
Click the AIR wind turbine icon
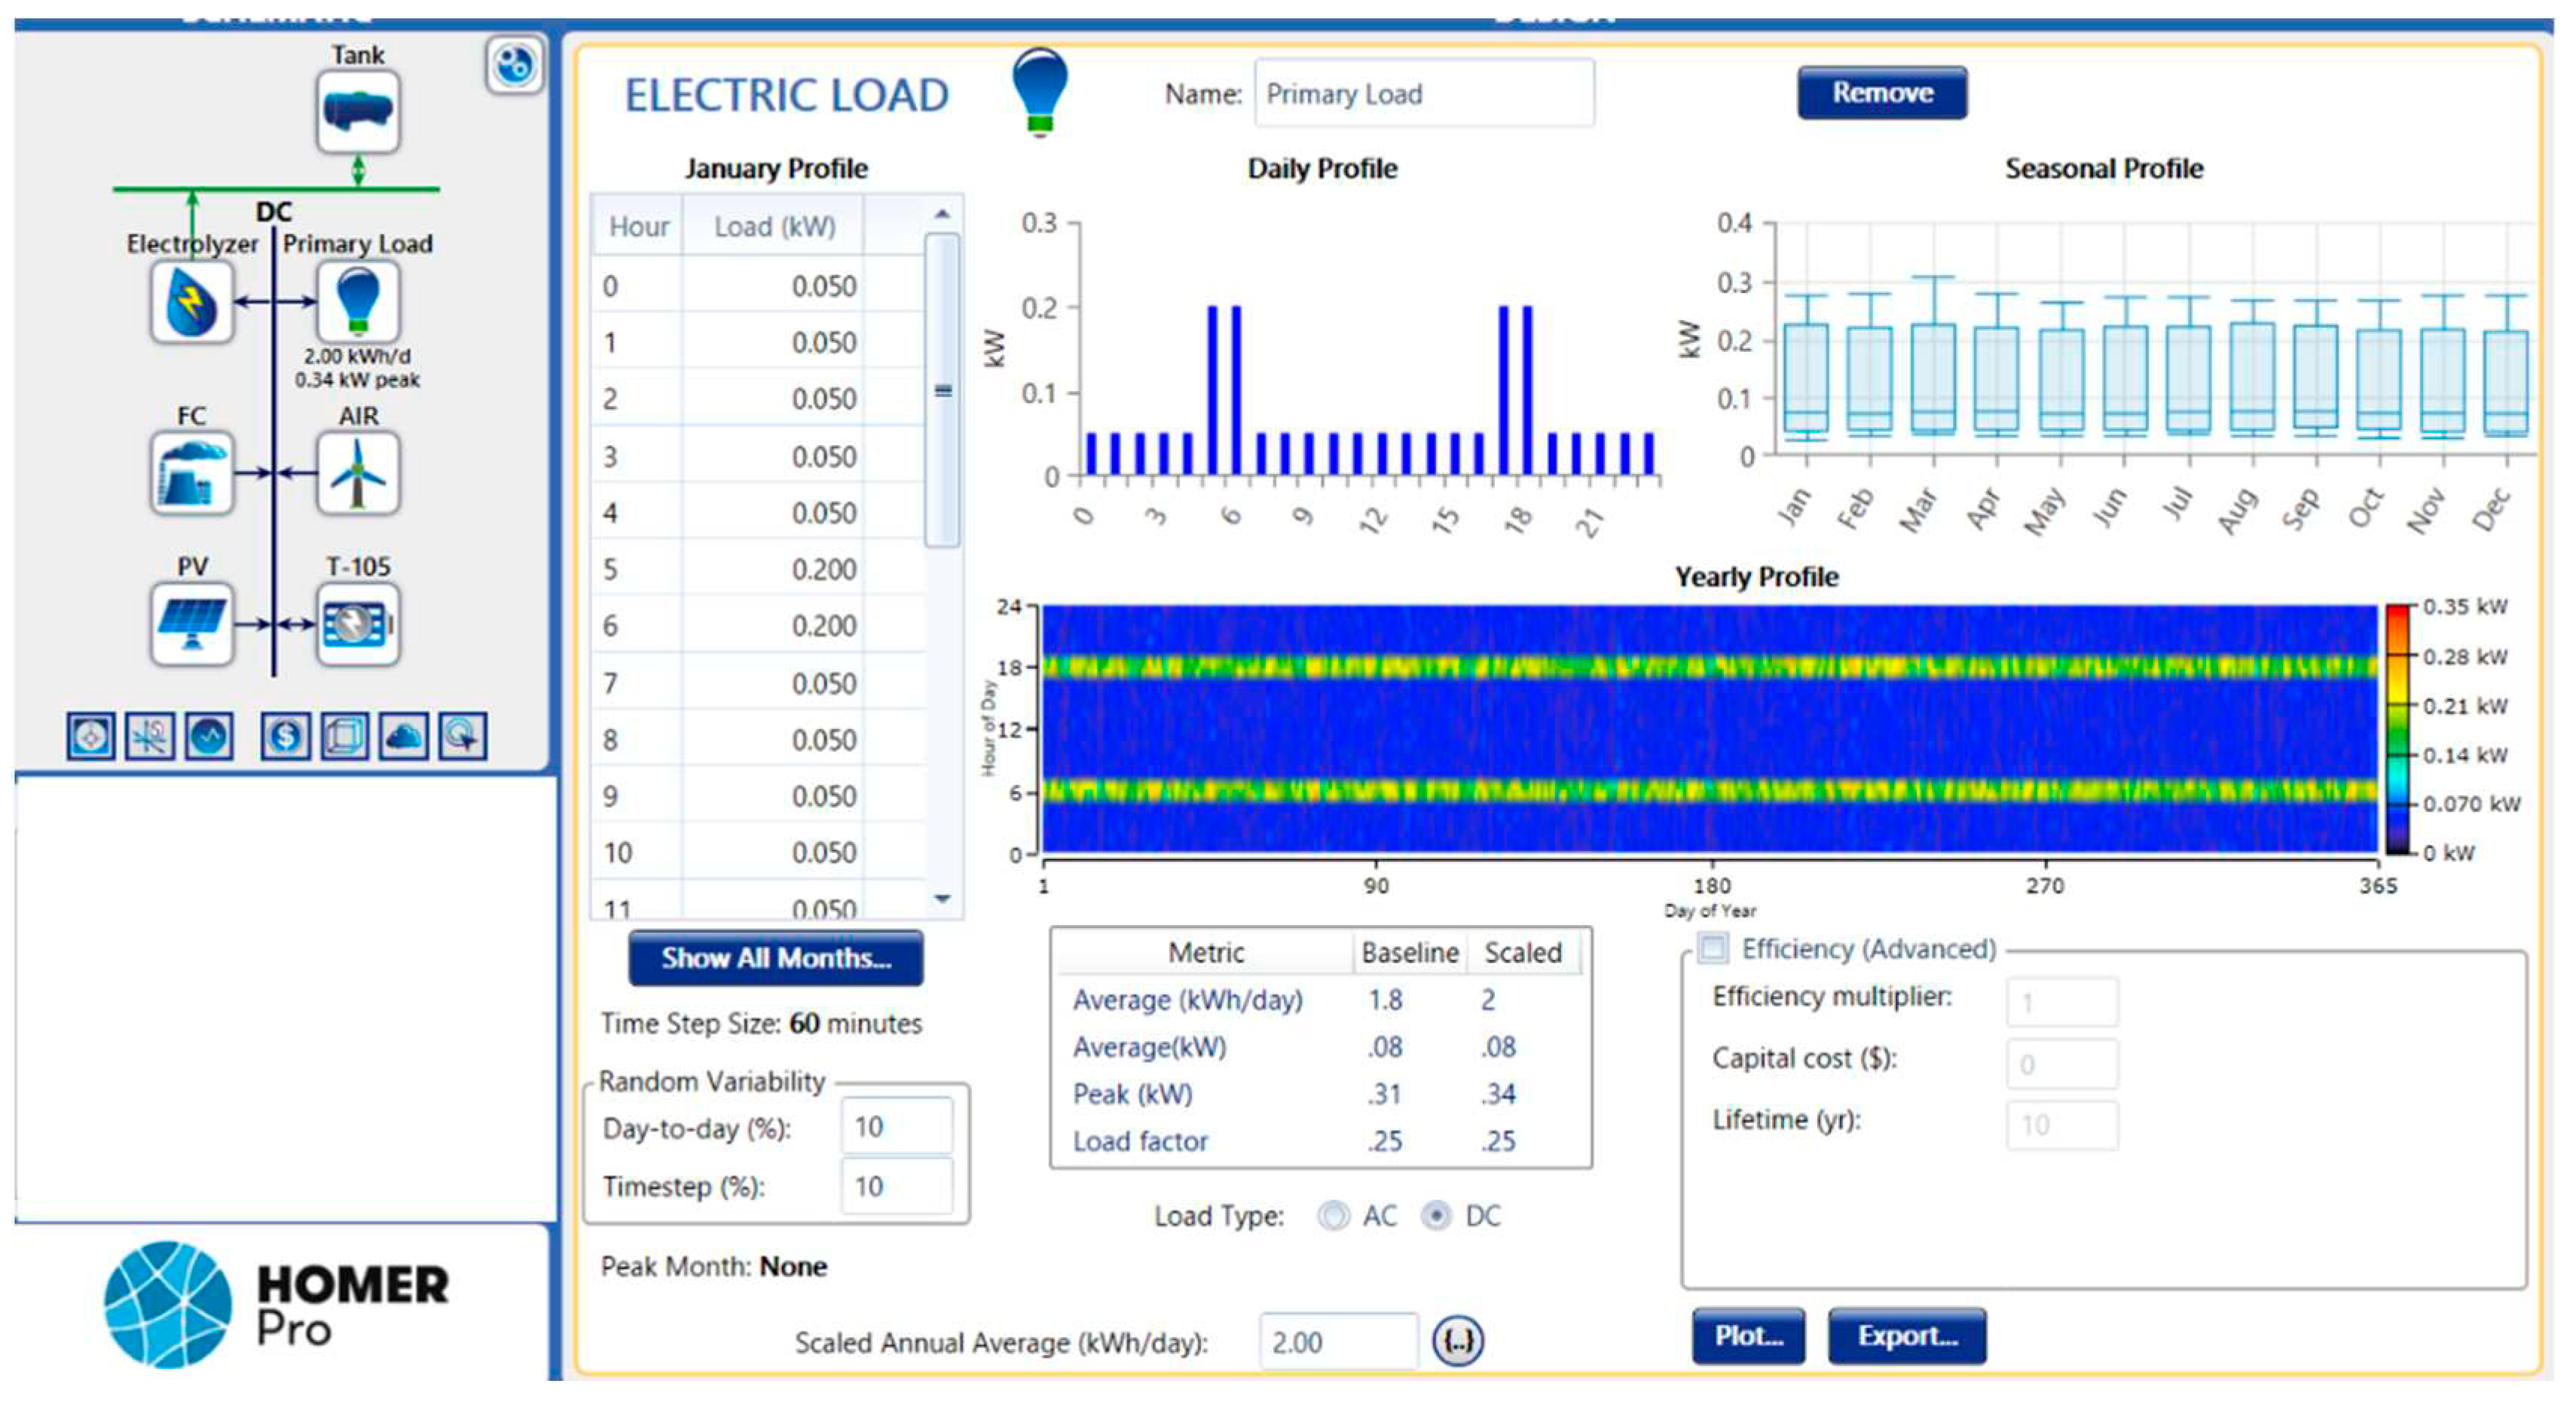pos(358,473)
